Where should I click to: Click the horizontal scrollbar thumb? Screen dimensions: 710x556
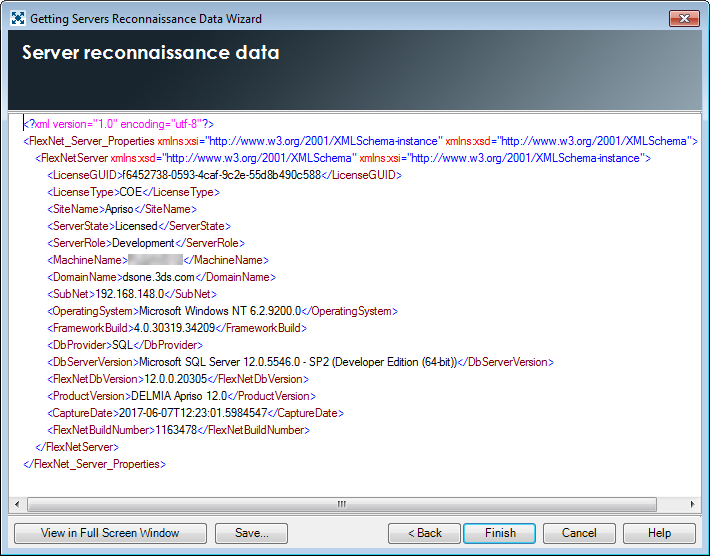(x=342, y=504)
